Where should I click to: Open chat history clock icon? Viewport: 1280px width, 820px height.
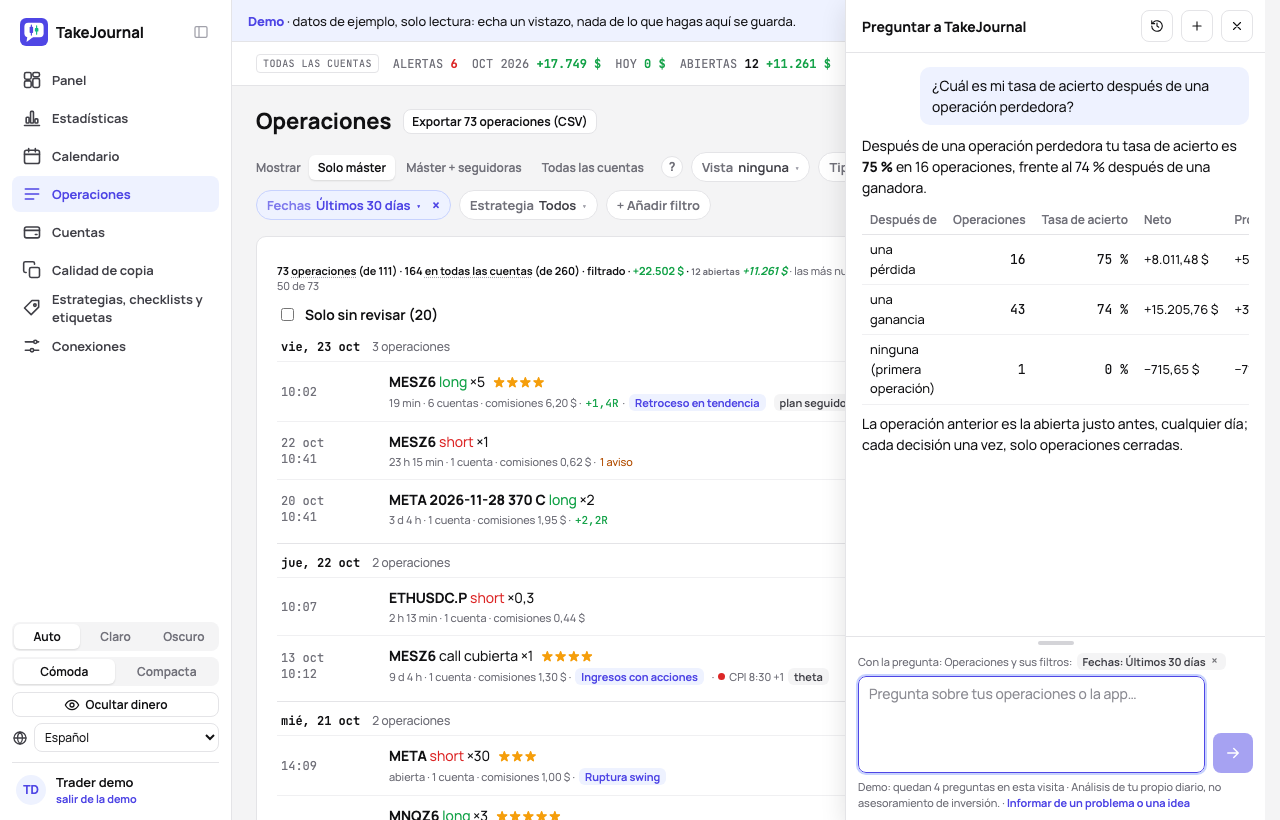point(1157,26)
